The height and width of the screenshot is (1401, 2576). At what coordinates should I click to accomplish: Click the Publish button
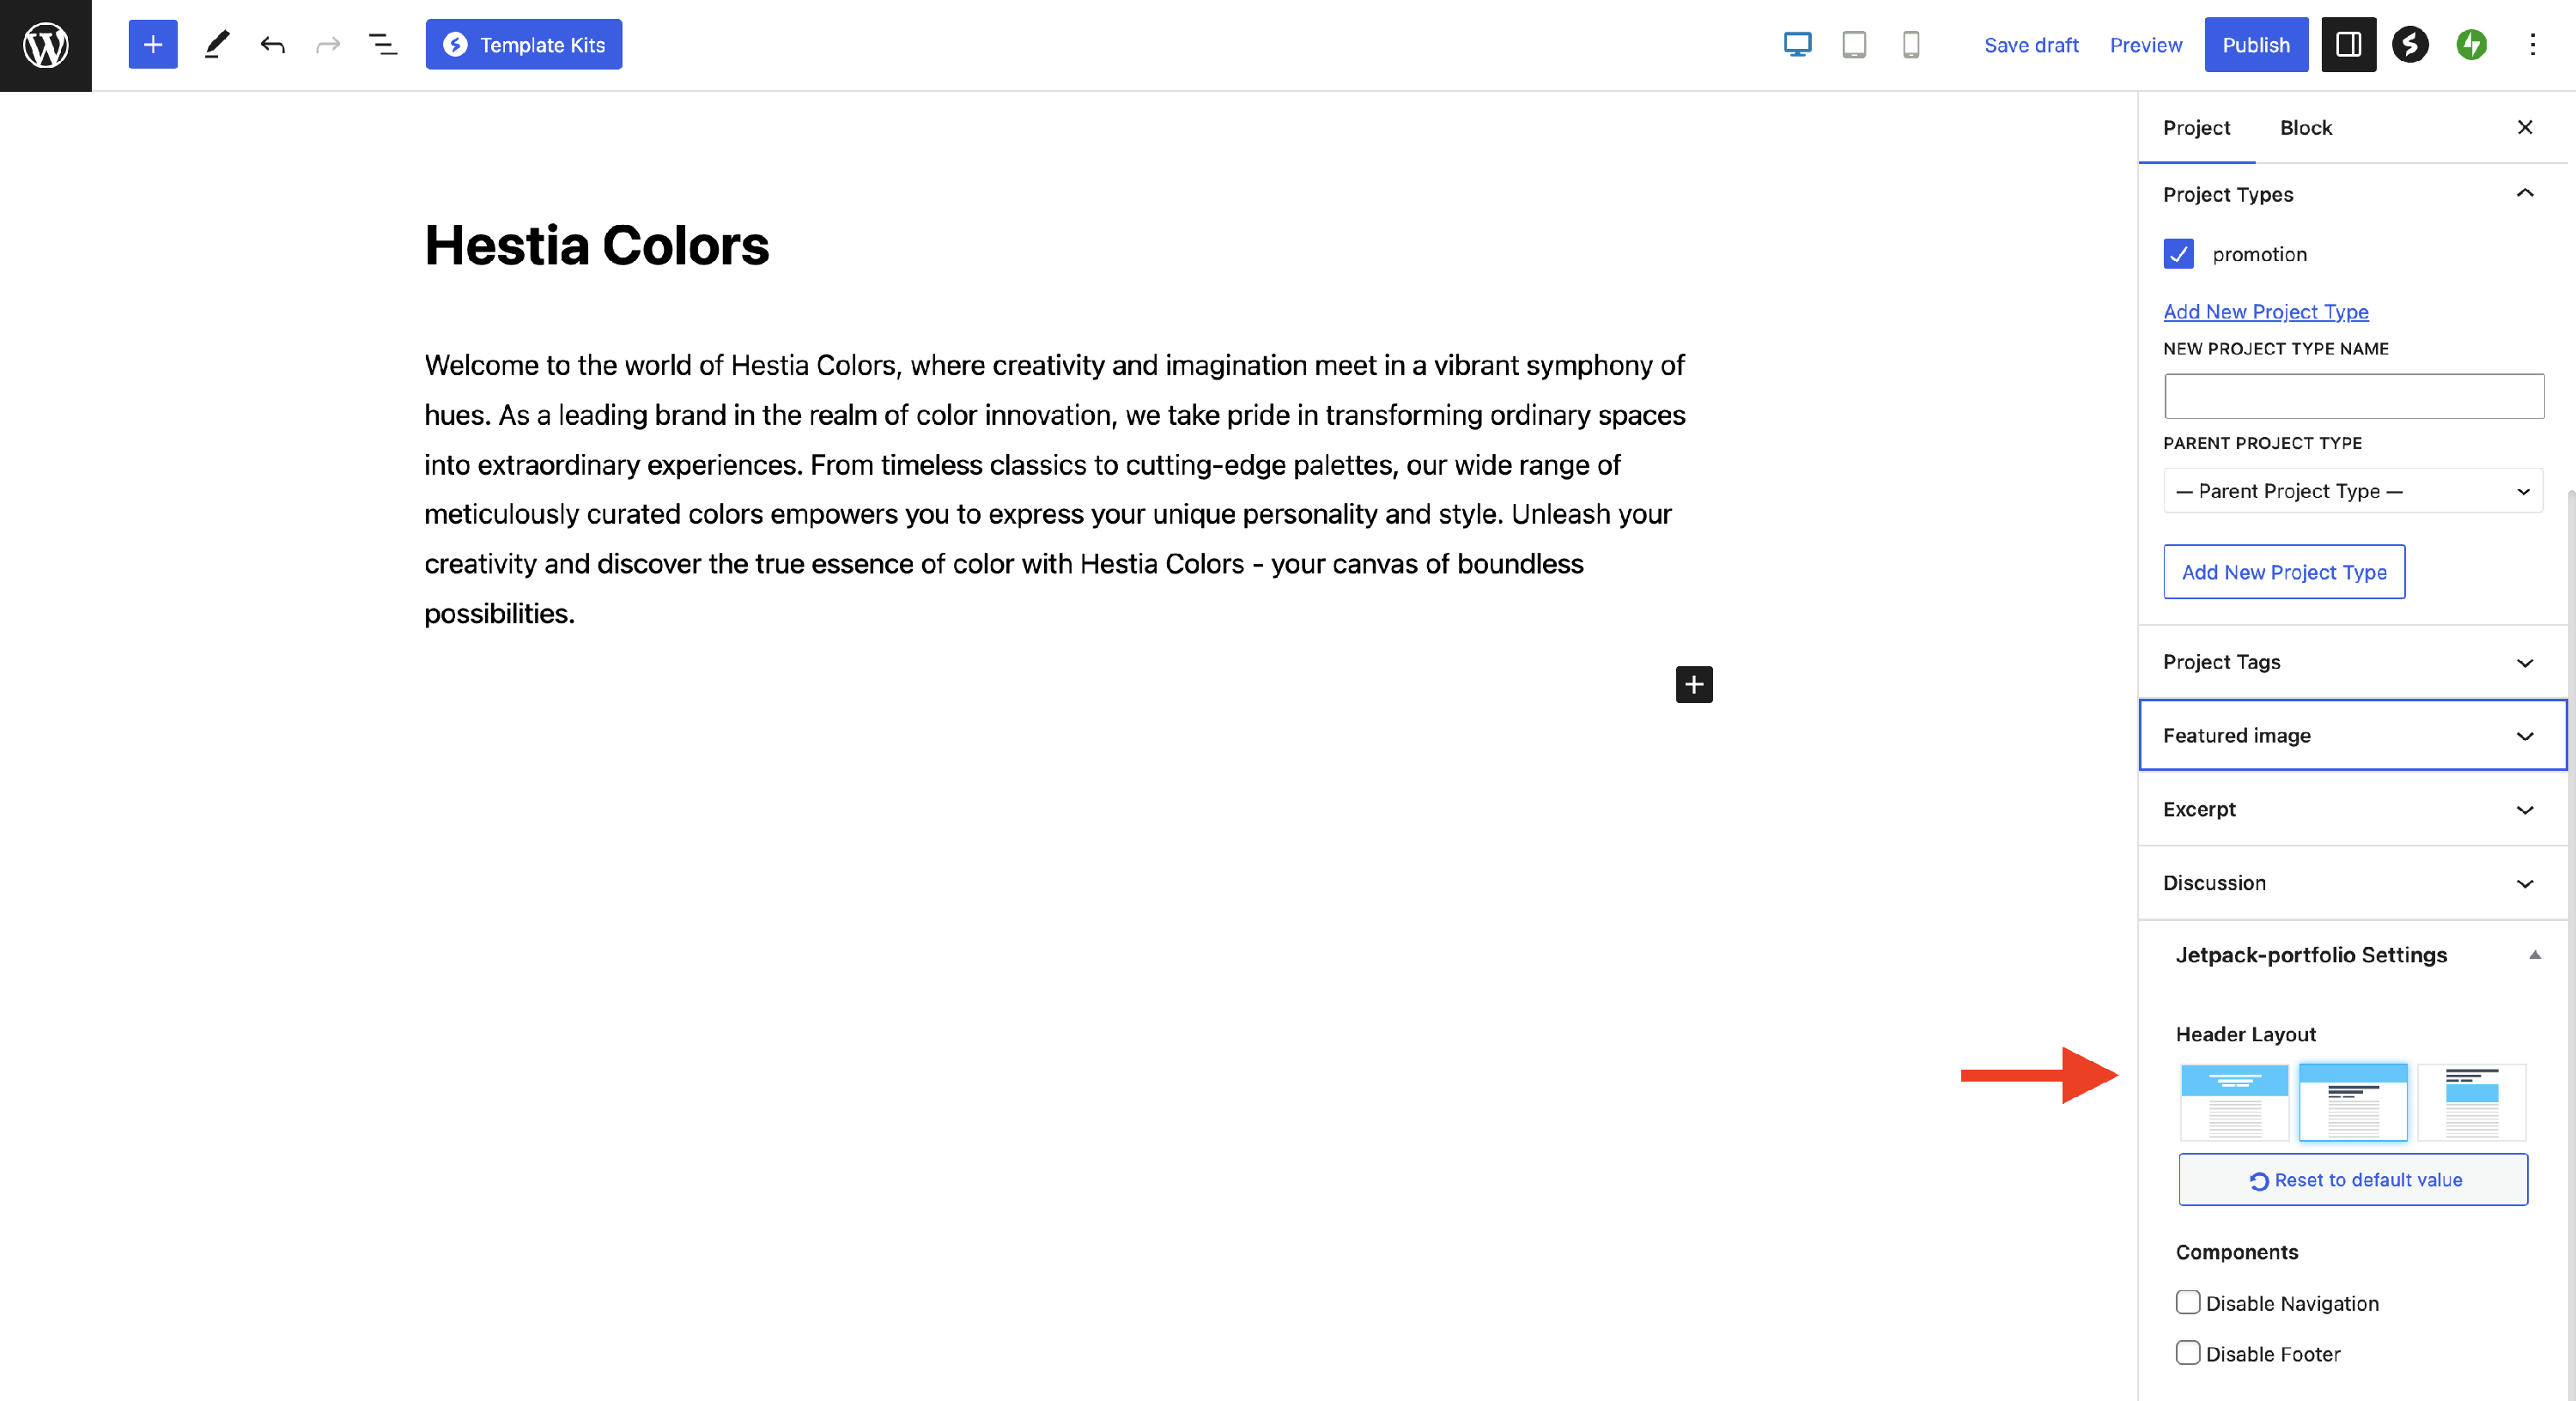coord(2255,45)
